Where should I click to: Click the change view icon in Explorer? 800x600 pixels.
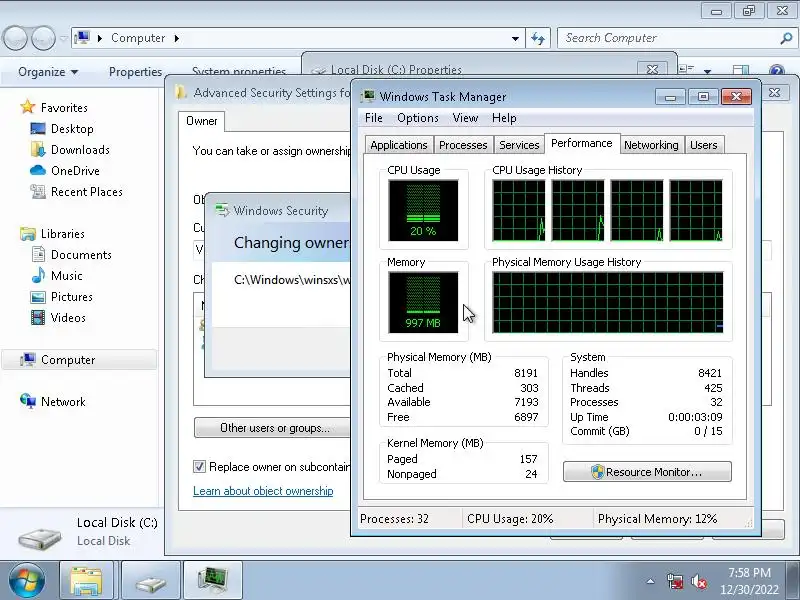(687, 69)
